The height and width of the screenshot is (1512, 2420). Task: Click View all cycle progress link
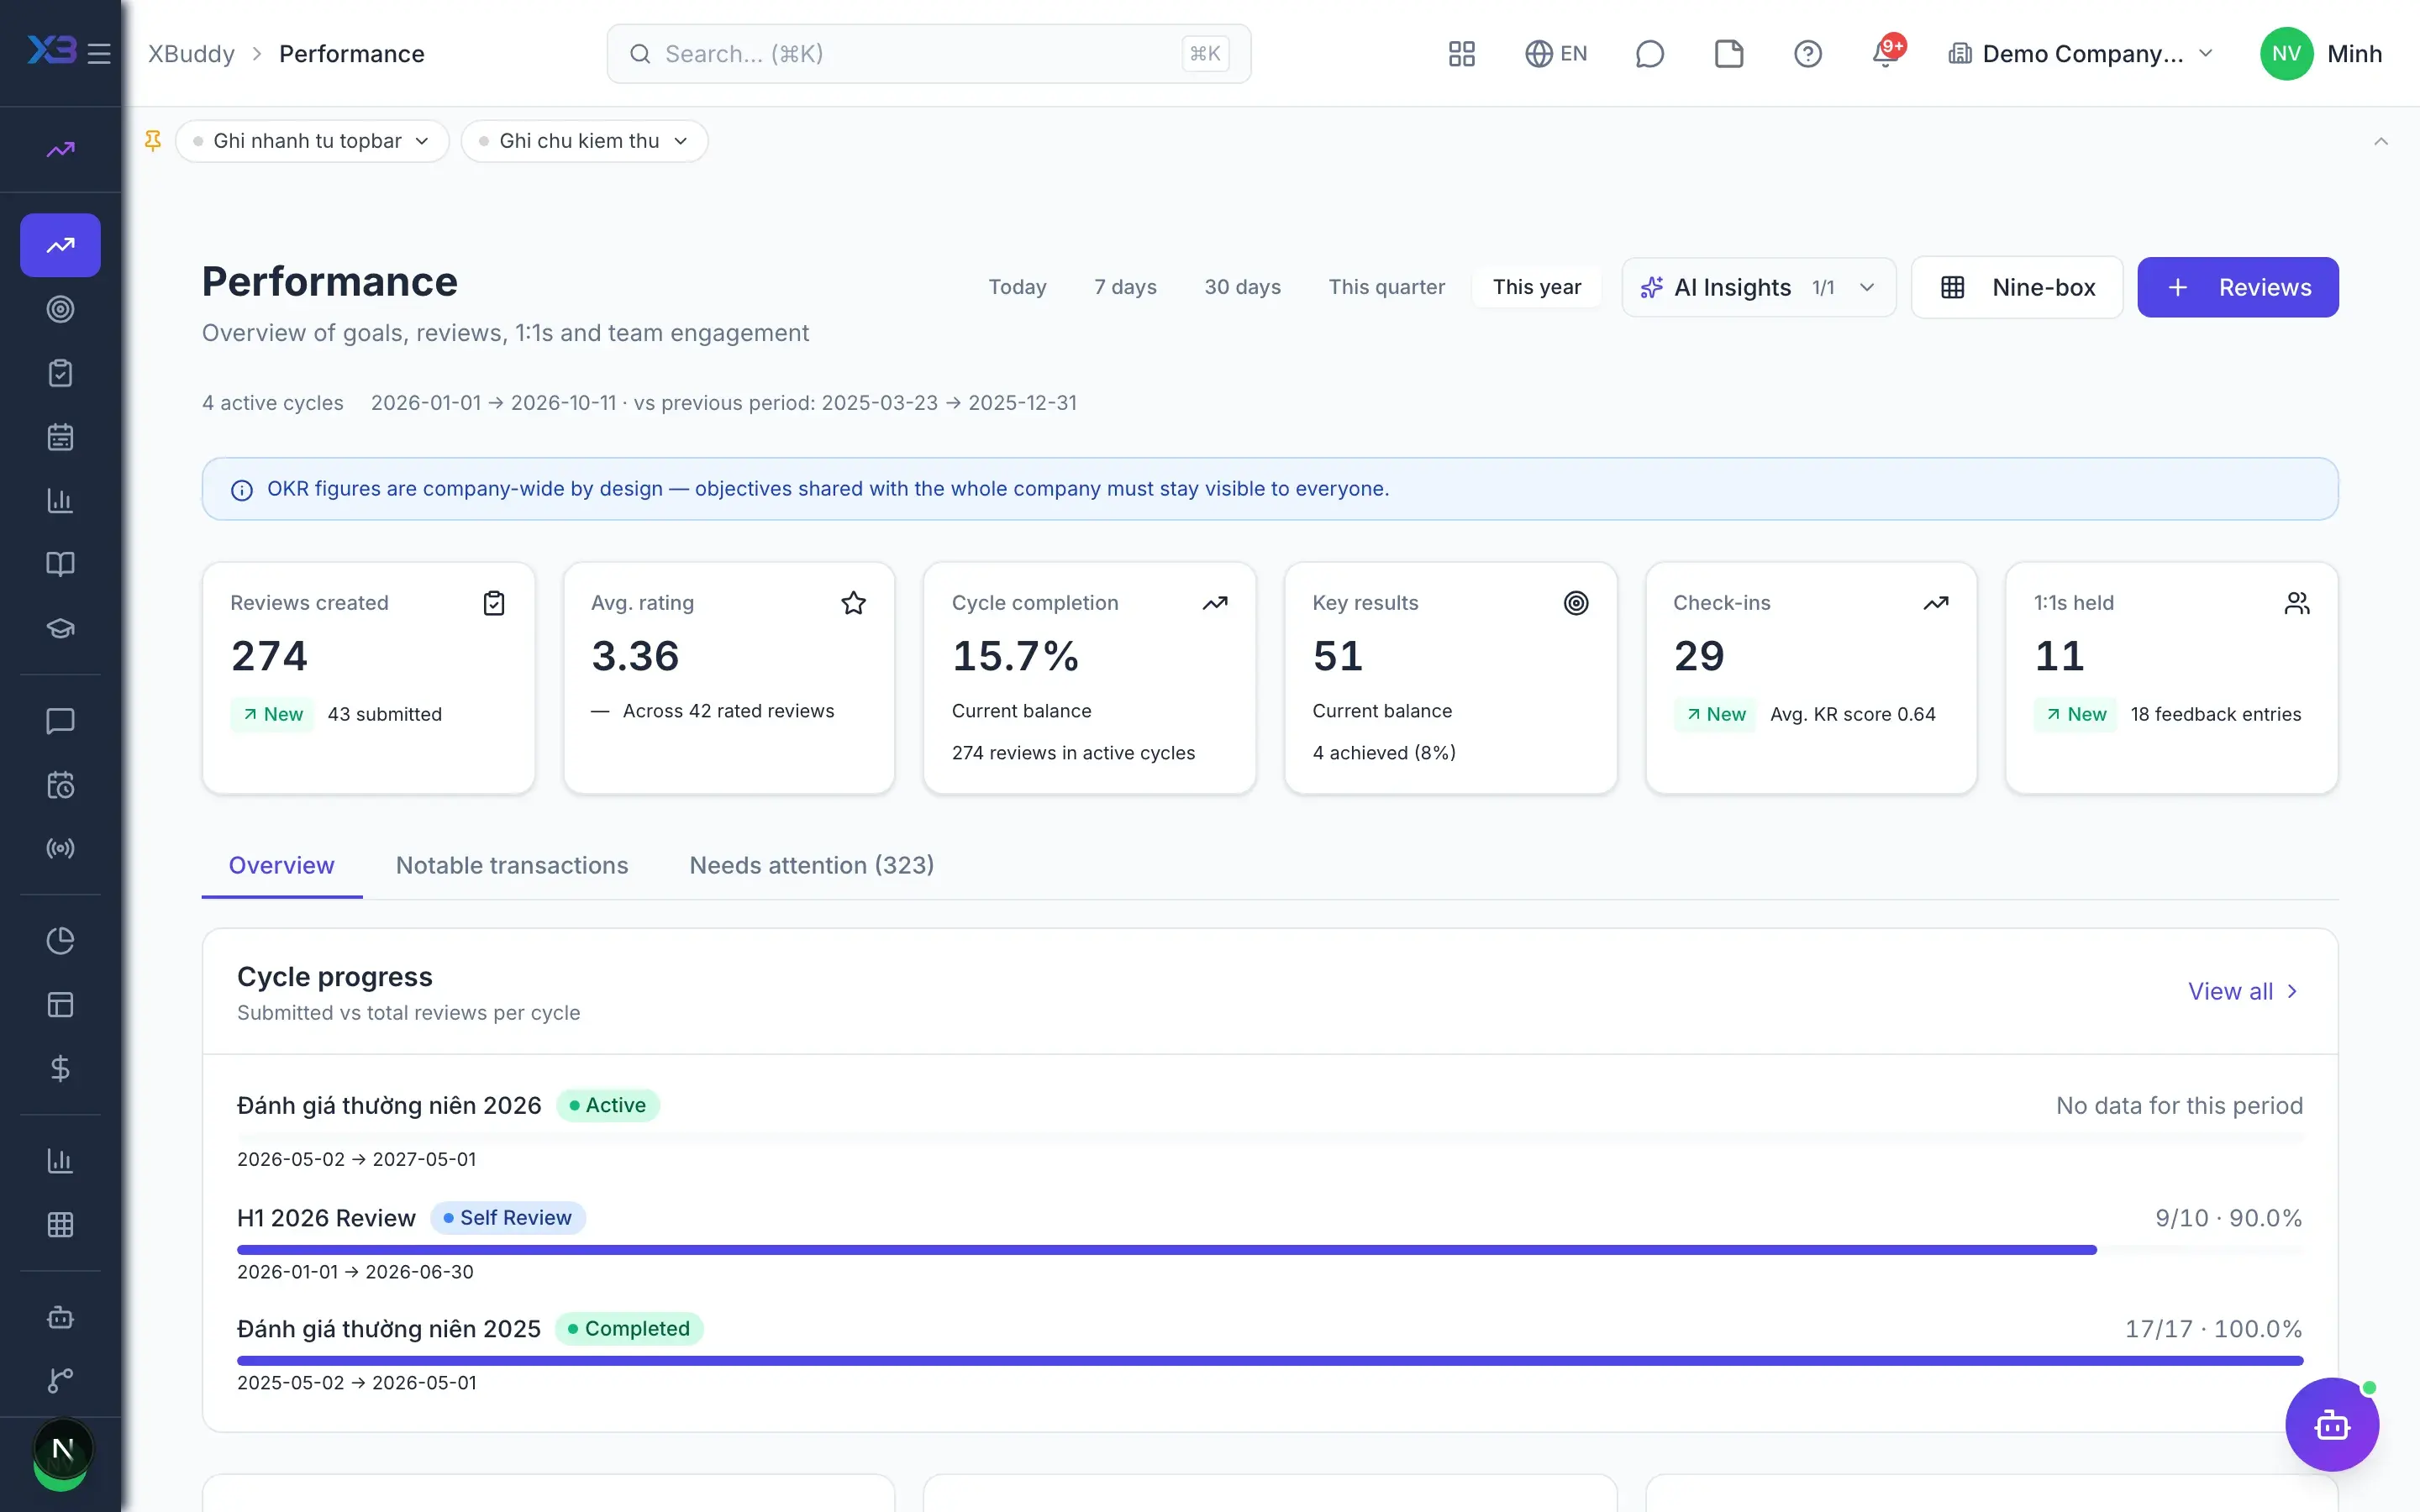[x=2243, y=992]
